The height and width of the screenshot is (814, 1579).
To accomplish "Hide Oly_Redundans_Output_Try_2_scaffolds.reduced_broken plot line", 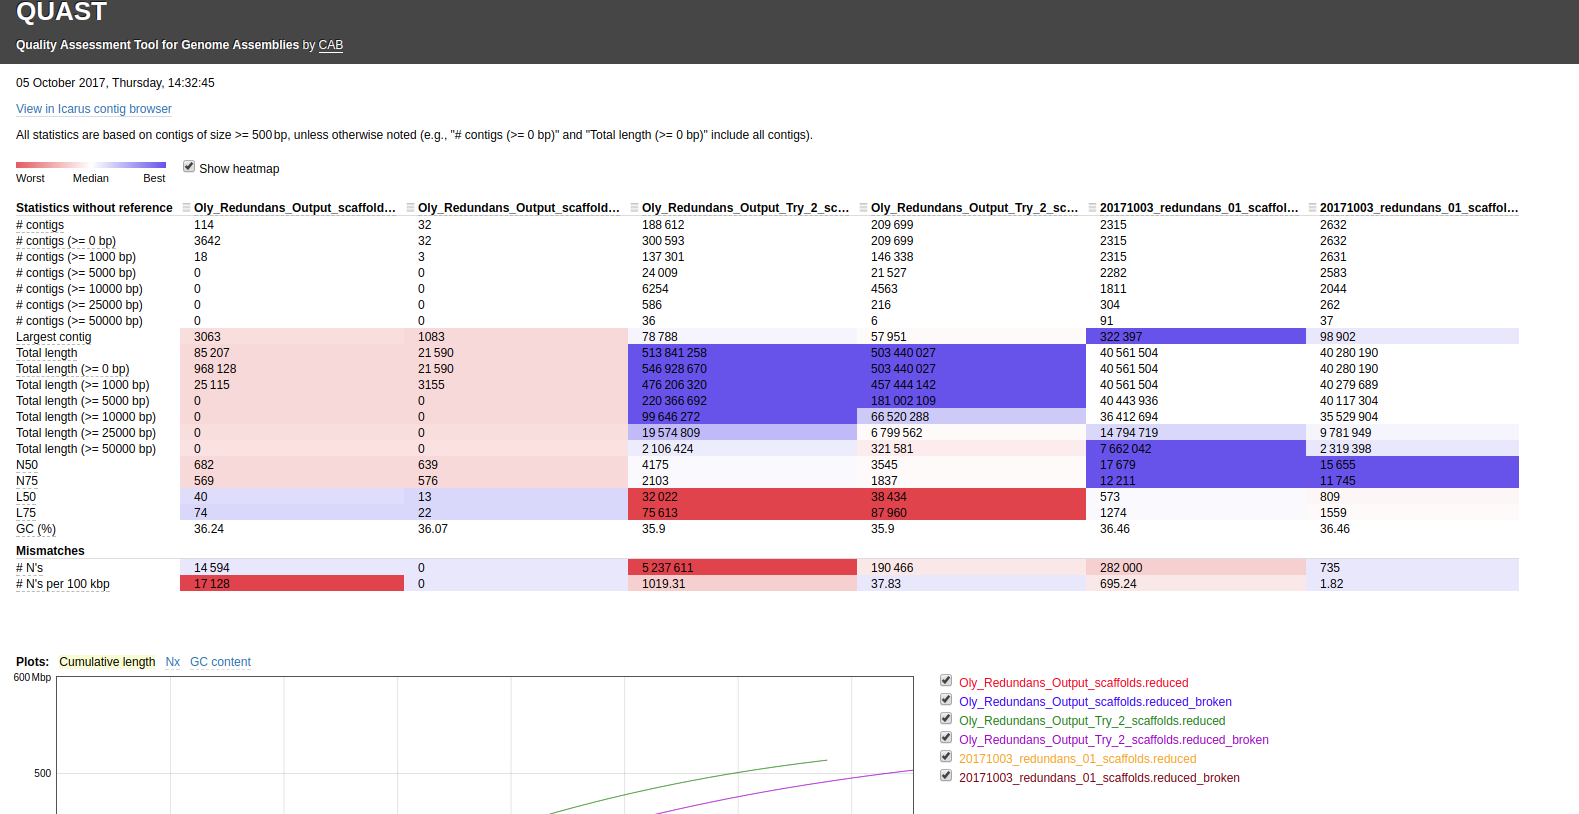I will click(x=946, y=738).
